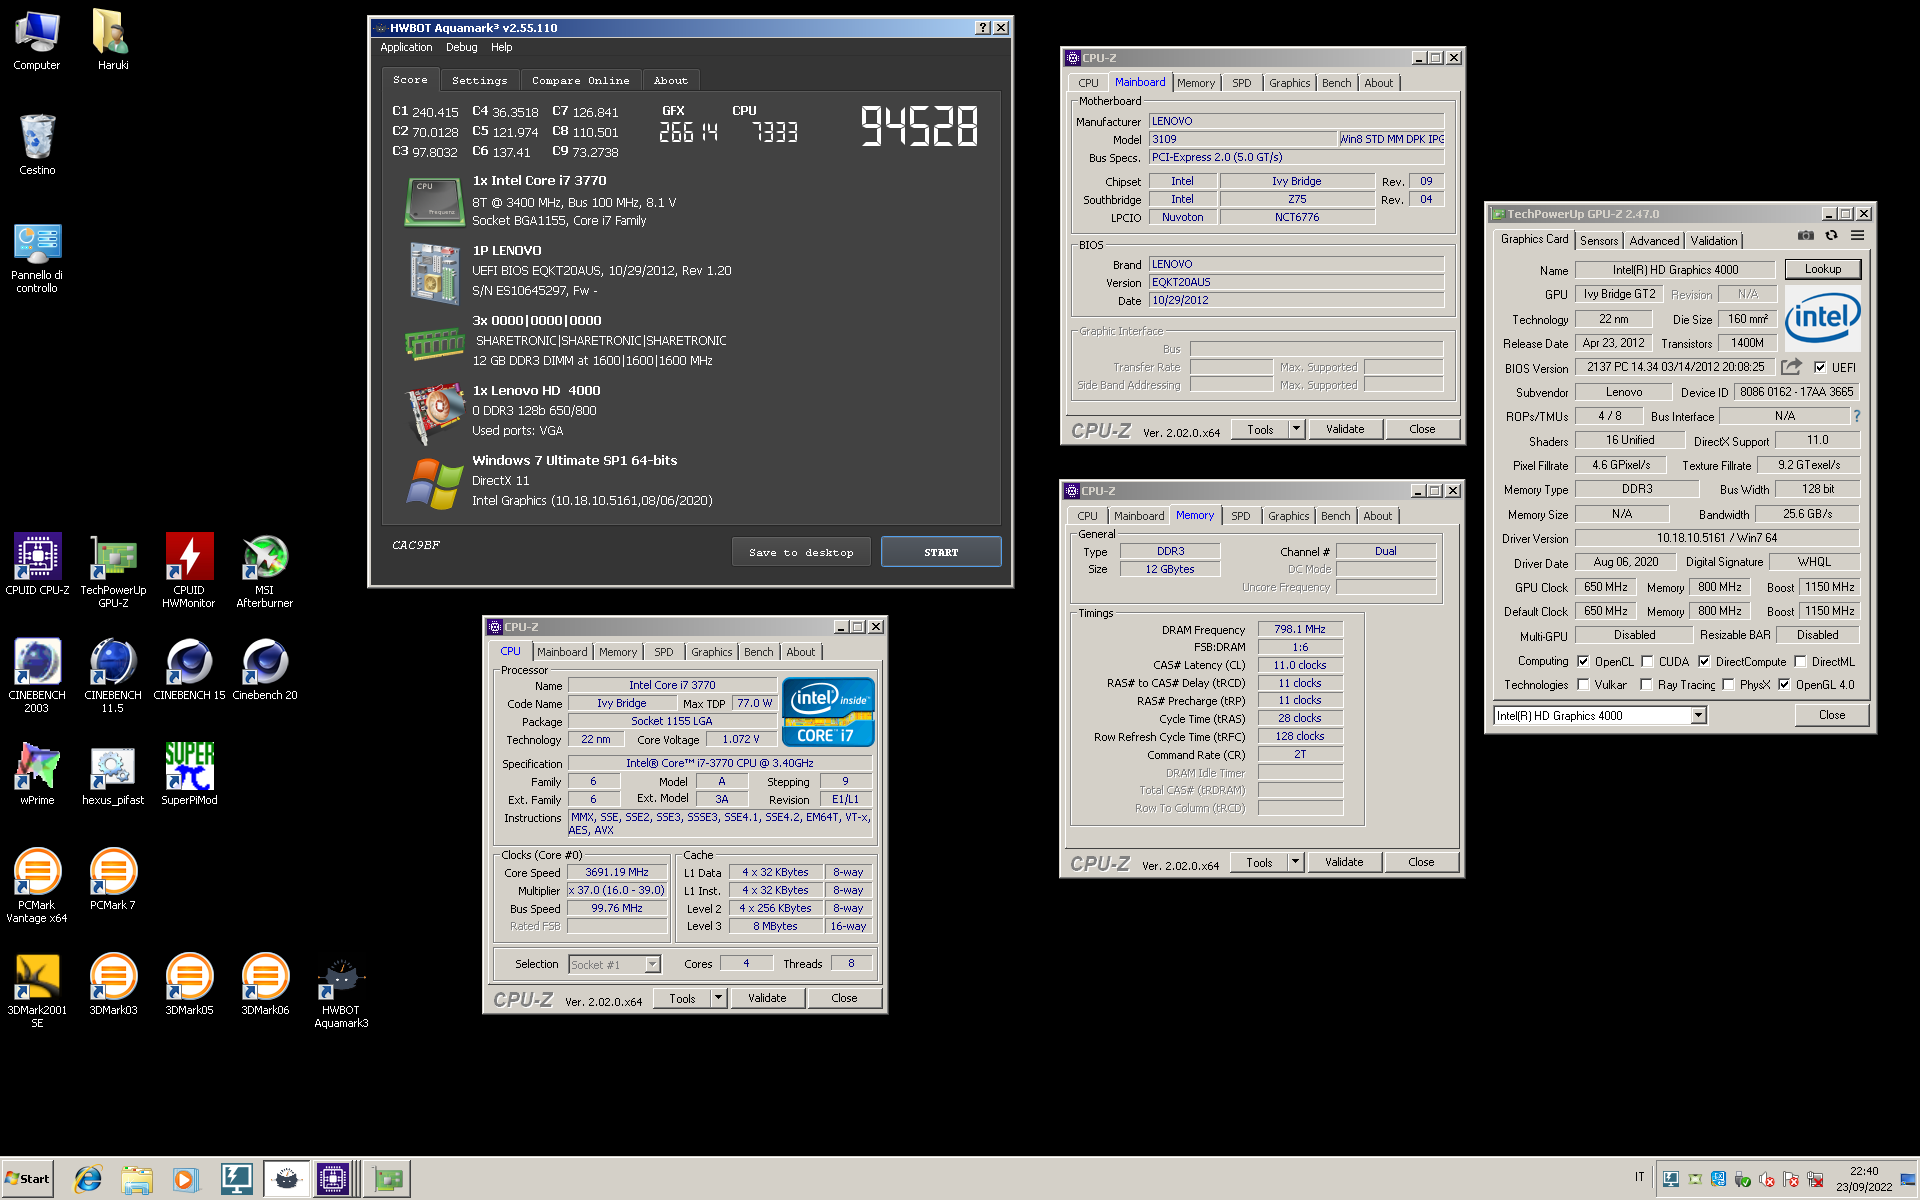Toggle UEFI checkbox in GPU-Z
This screenshot has width=1920, height=1200.
pos(1820,367)
